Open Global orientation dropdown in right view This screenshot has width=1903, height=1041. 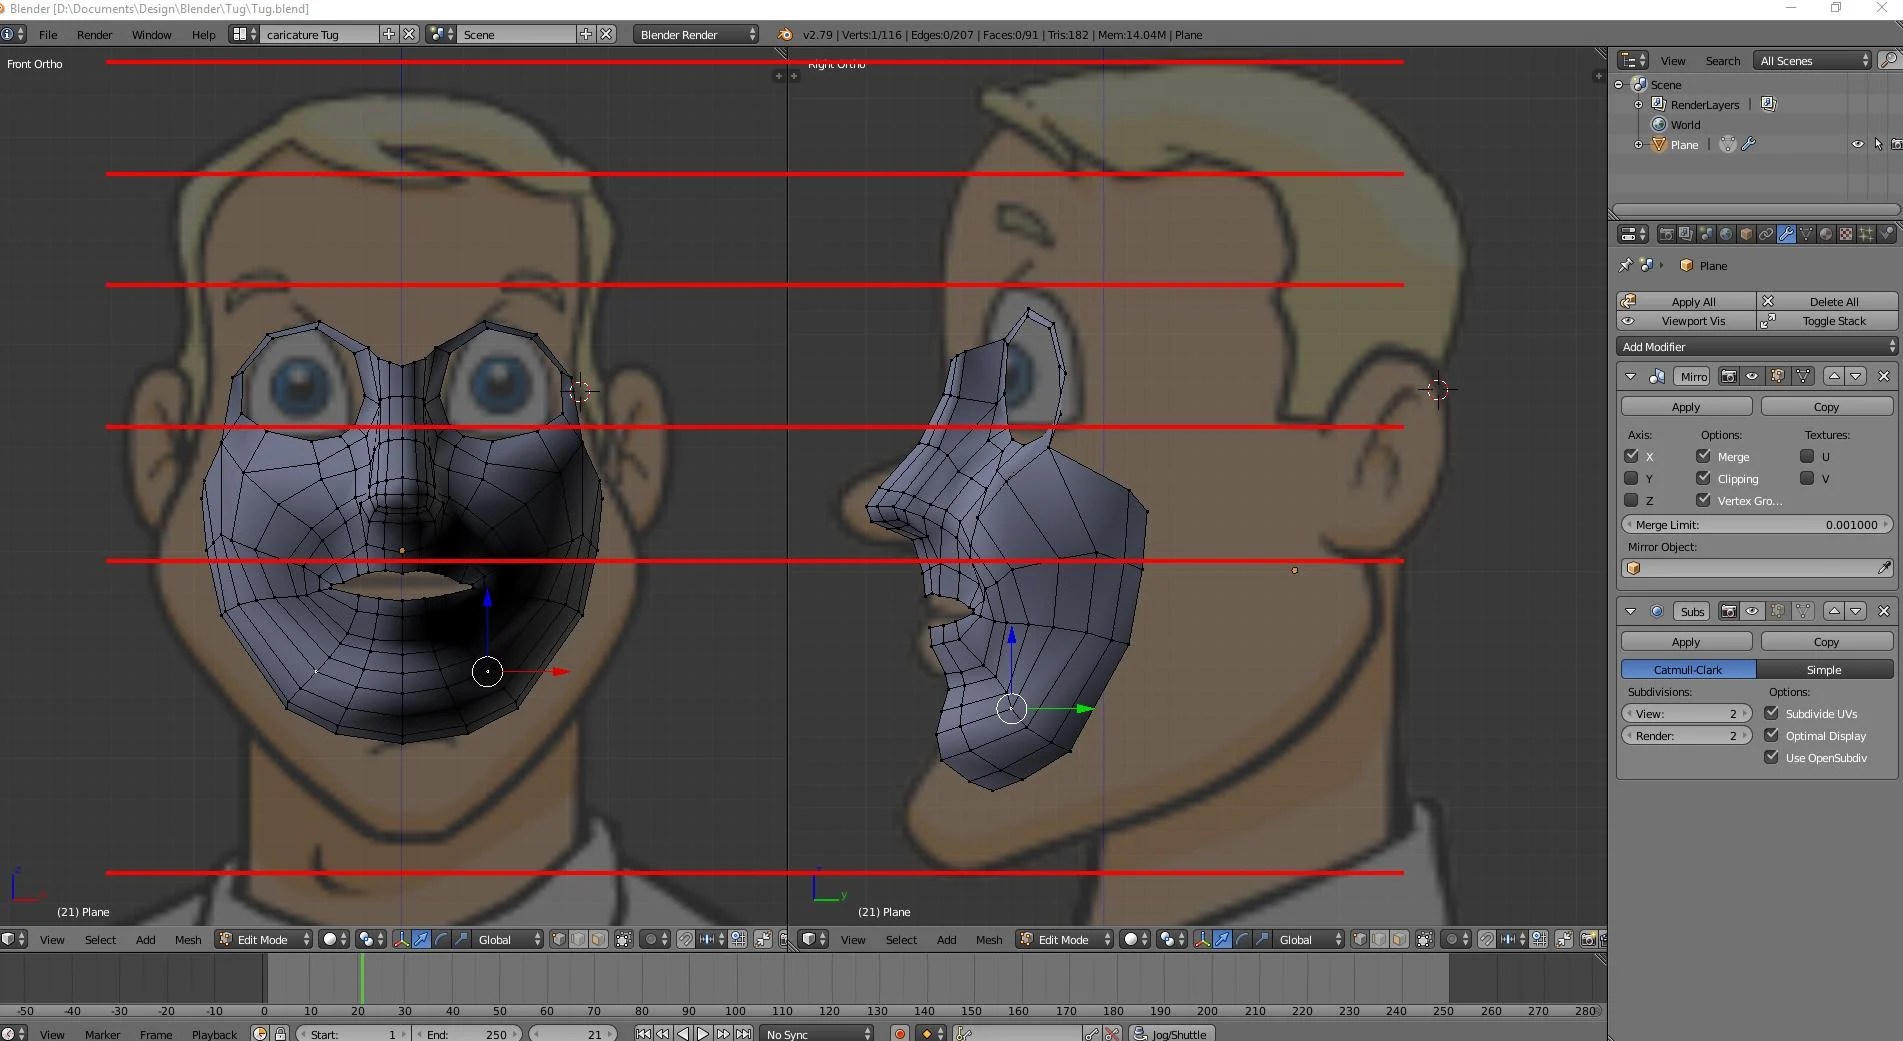[x=1307, y=939]
